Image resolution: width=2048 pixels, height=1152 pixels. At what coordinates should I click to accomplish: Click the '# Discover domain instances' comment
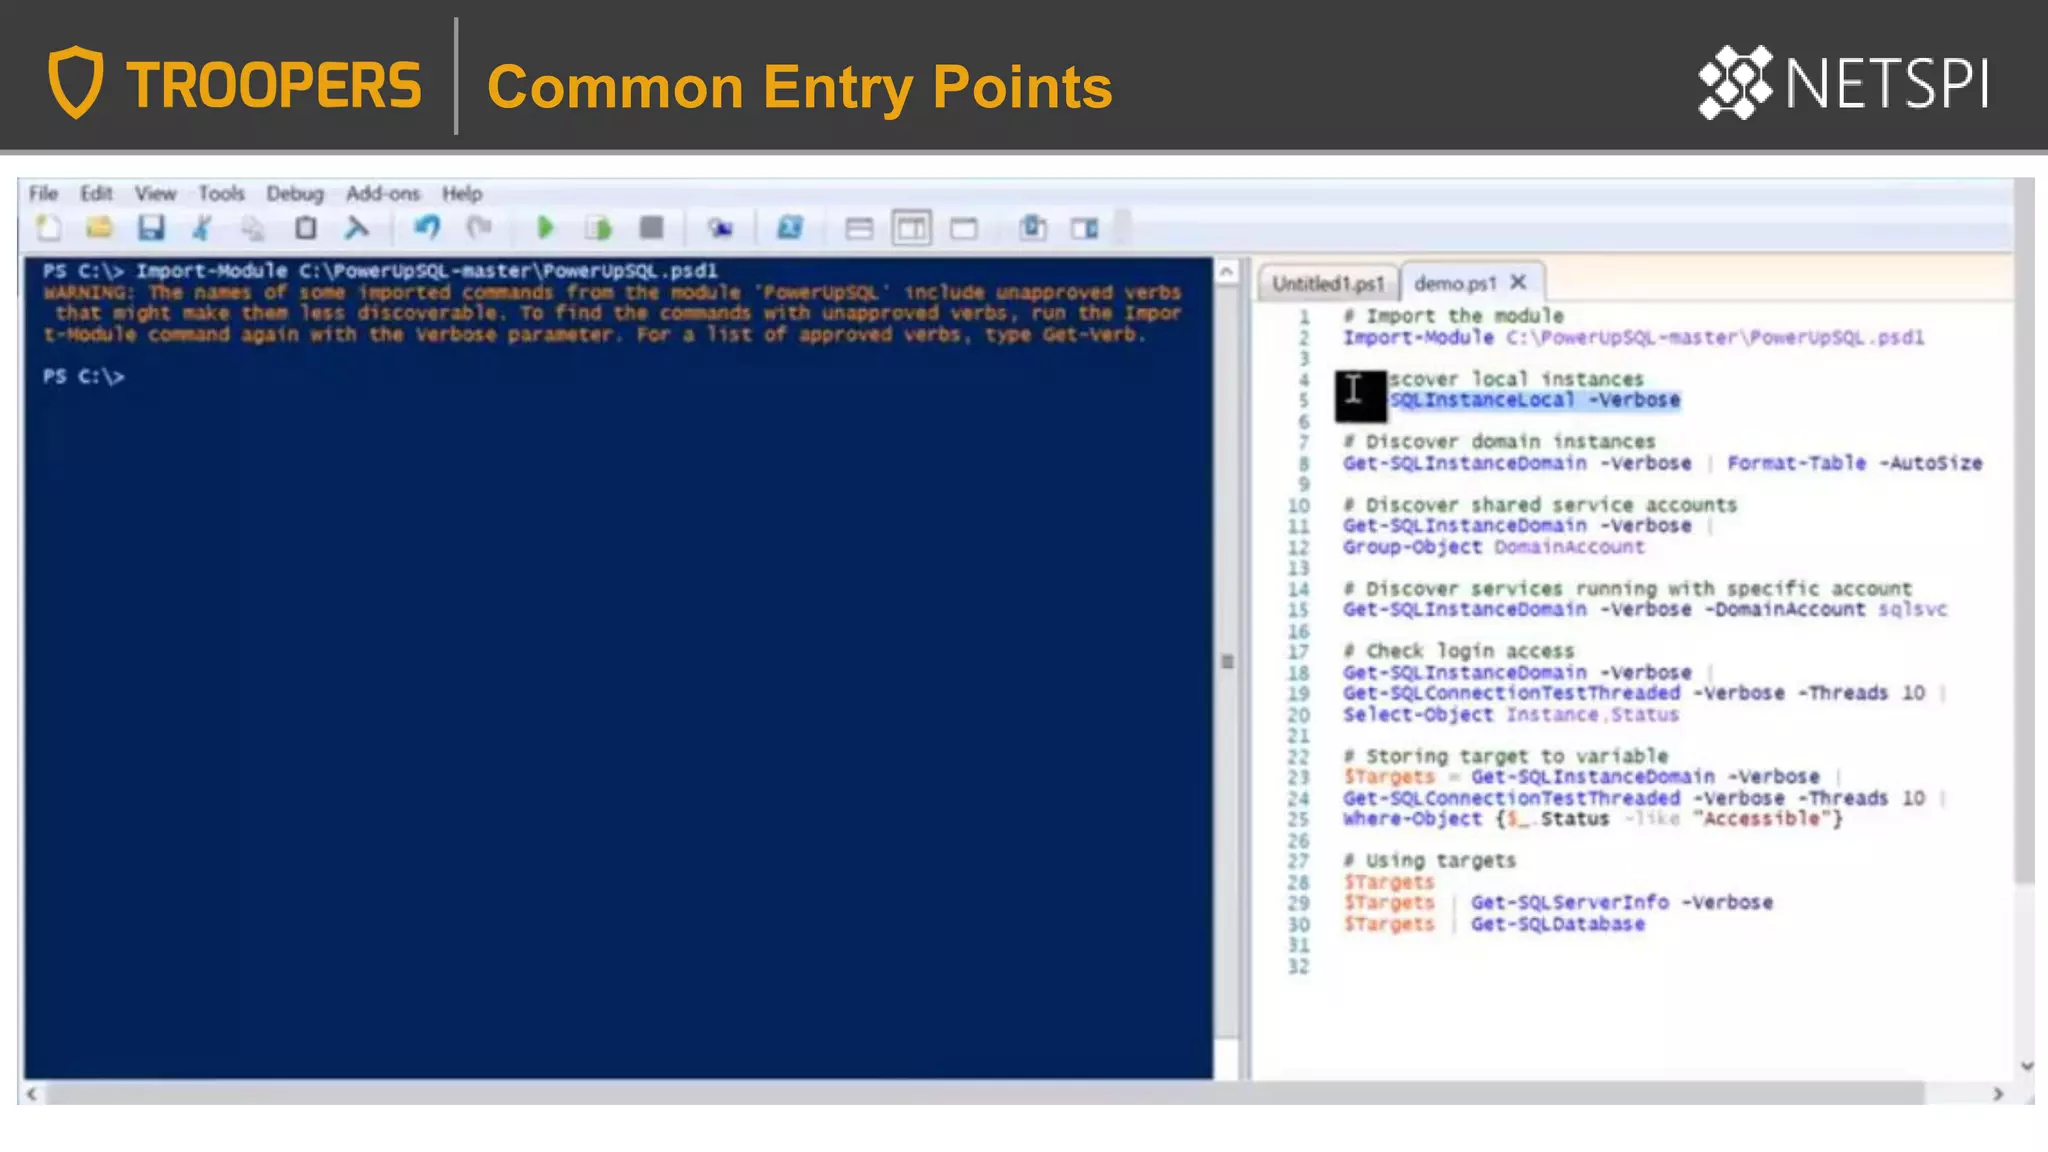coord(1499,441)
